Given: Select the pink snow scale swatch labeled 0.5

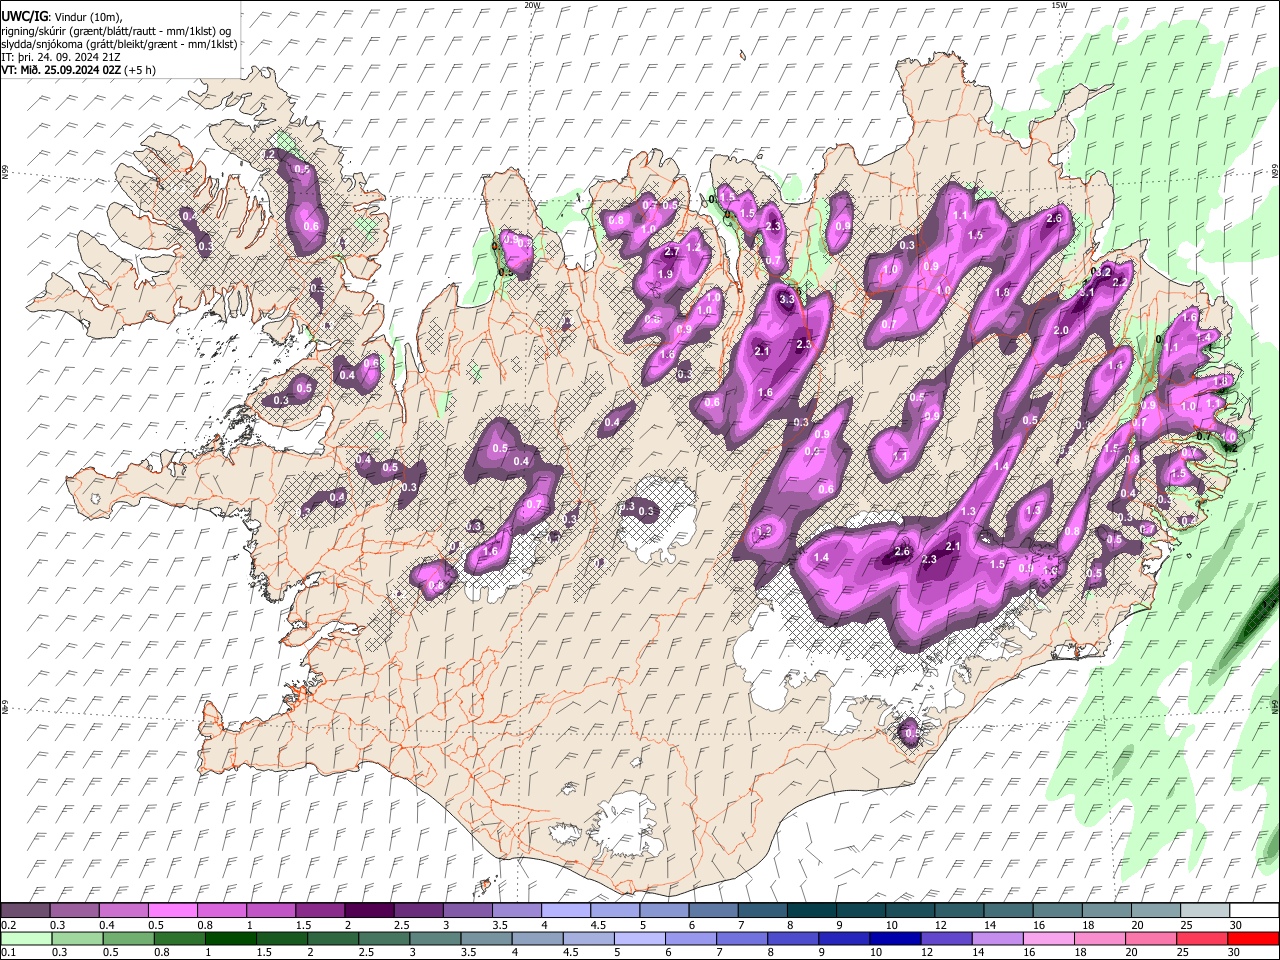Looking at the screenshot, I should tap(172, 910).
